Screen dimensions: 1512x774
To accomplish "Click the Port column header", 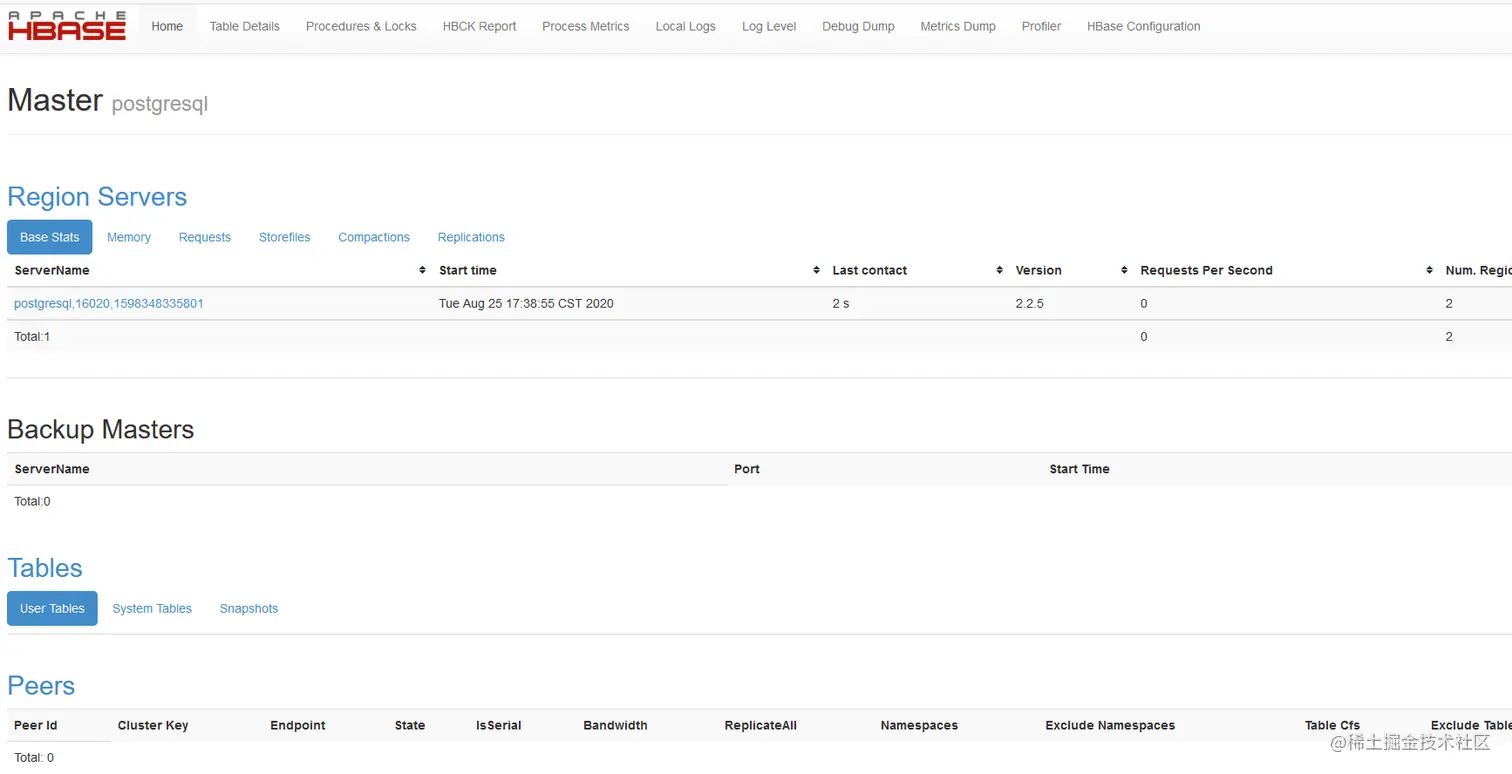I will [747, 469].
